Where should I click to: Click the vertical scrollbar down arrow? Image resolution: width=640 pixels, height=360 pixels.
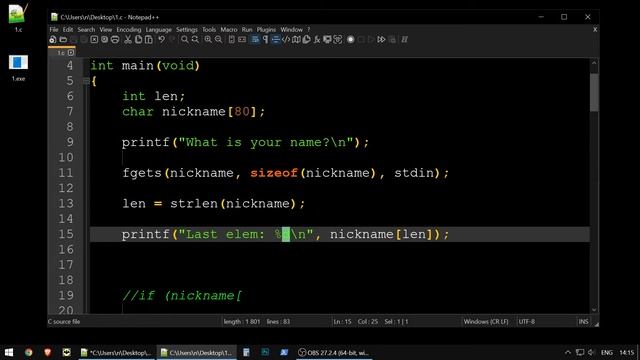point(594,309)
